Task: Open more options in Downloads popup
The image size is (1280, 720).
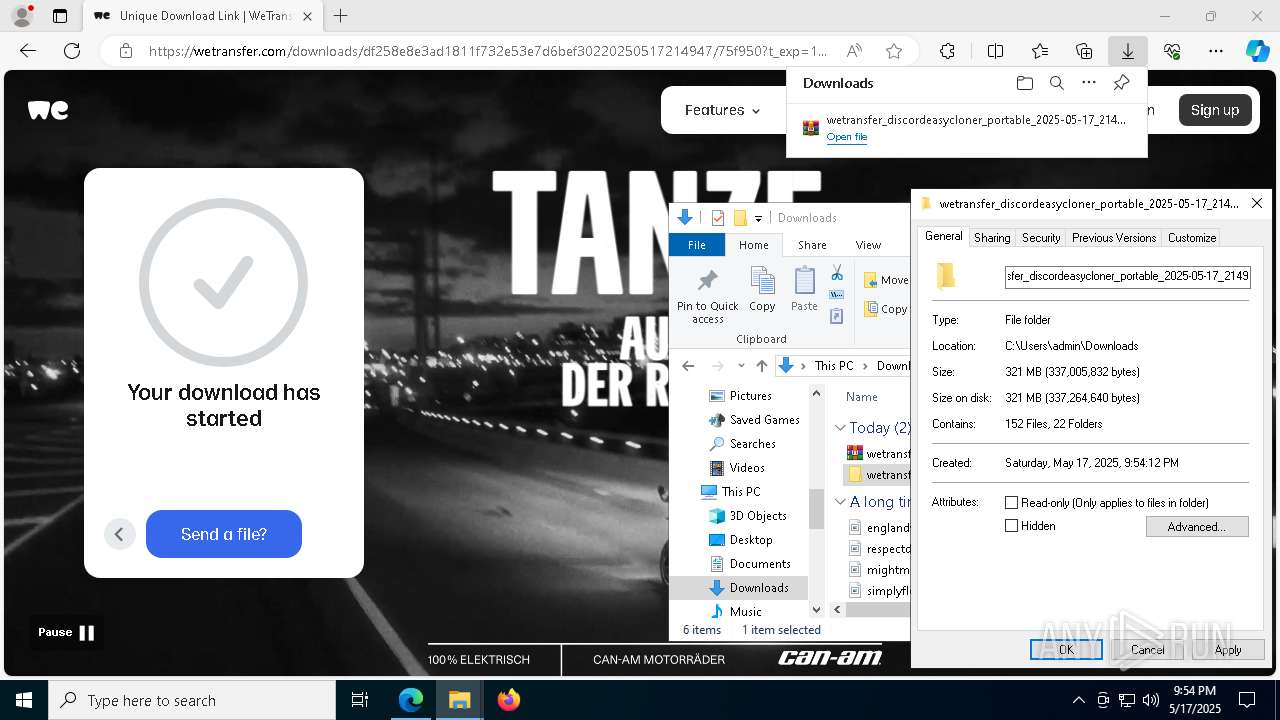Action: tap(1089, 83)
